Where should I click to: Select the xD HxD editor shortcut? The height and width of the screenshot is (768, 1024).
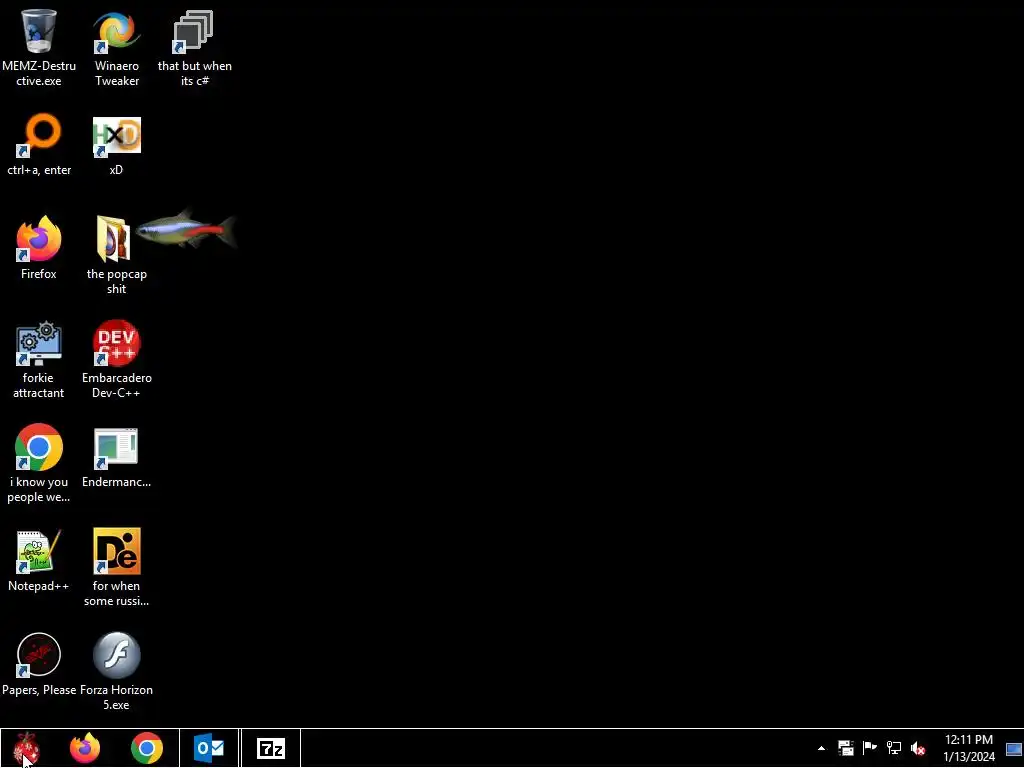[x=116, y=136]
